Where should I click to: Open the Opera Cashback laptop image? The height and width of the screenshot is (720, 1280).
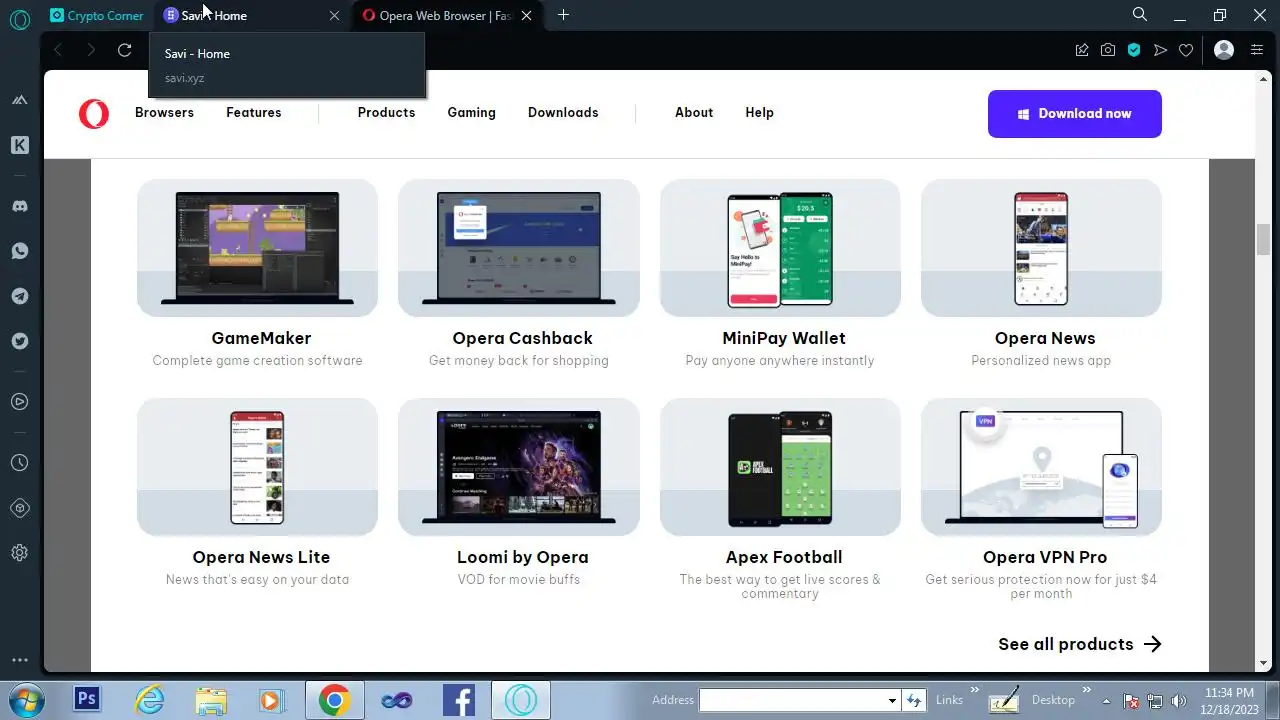click(x=519, y=248)
